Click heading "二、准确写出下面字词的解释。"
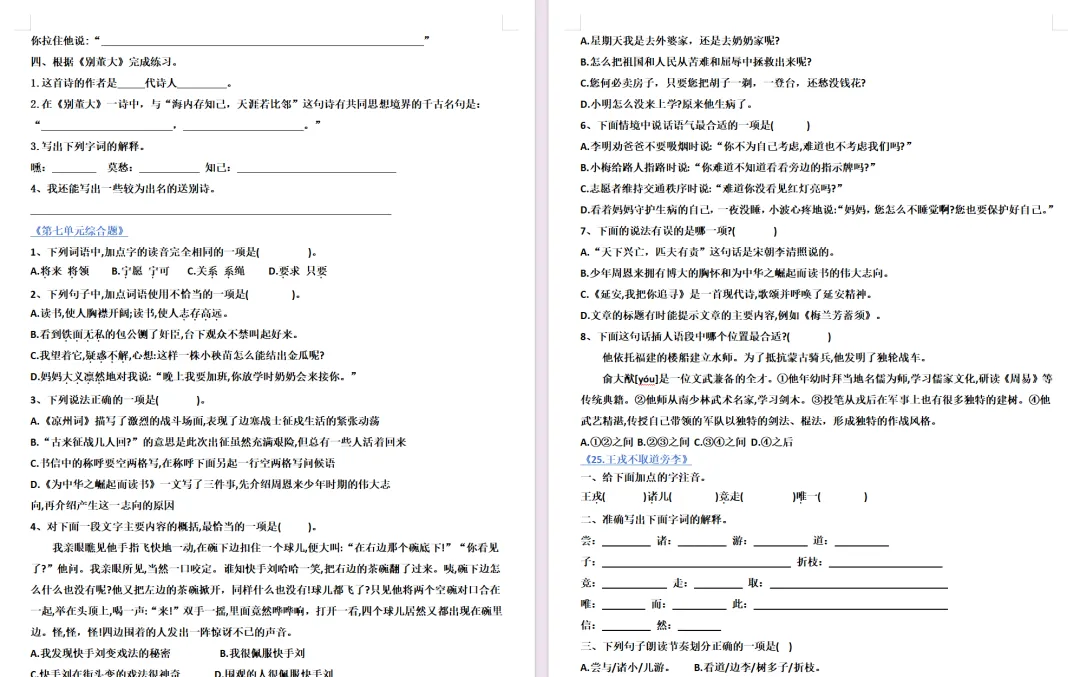 [x=654, y=519]
